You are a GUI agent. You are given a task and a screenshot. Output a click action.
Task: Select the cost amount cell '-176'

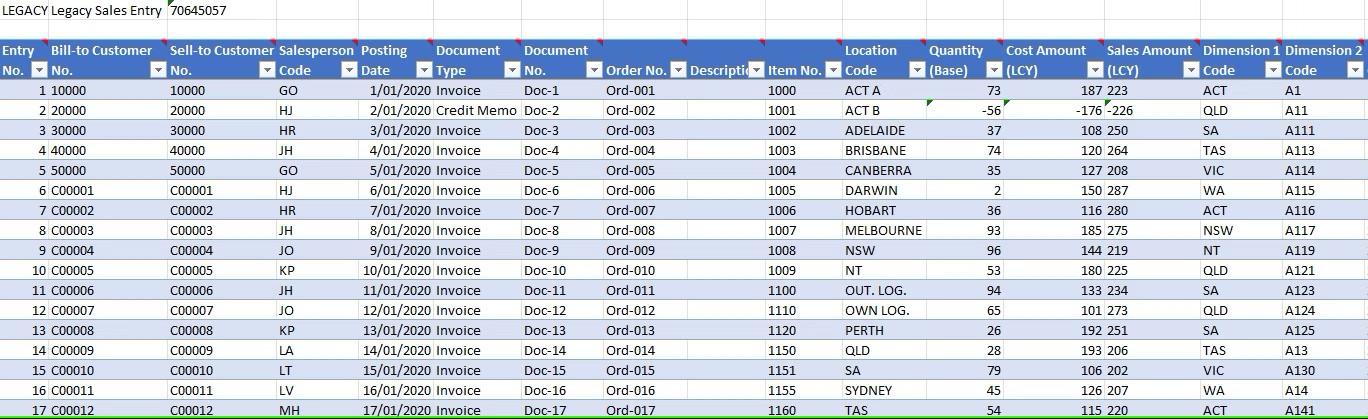(x=1054, y=110)
